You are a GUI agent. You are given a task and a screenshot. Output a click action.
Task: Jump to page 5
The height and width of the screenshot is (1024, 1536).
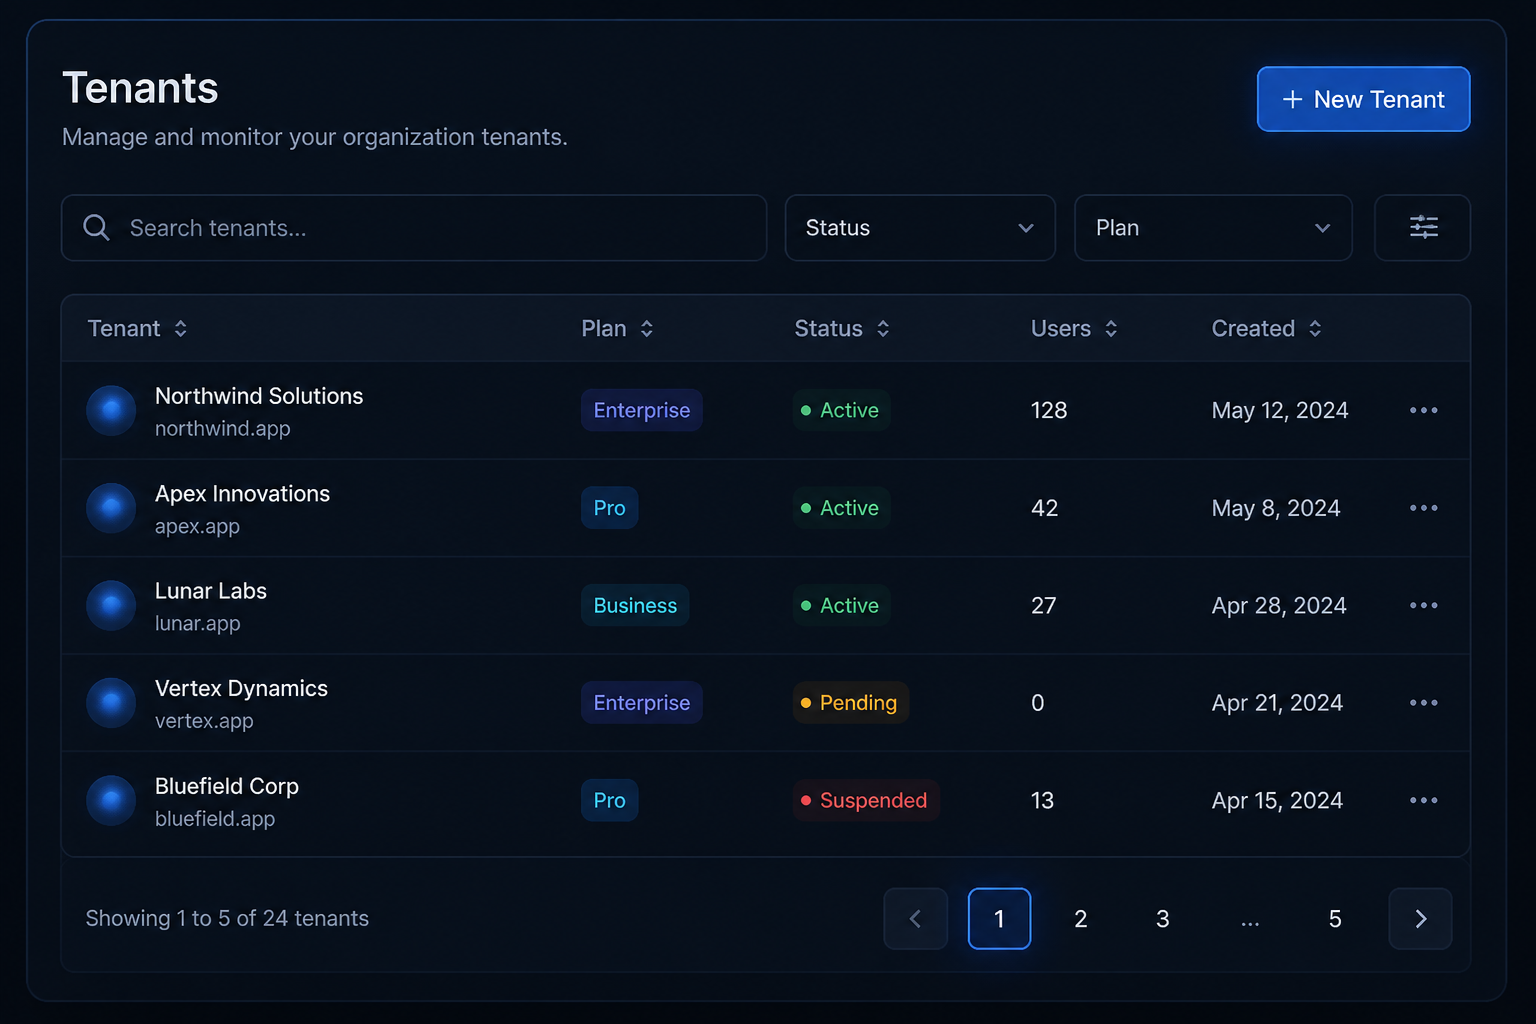pos(1335,918)
